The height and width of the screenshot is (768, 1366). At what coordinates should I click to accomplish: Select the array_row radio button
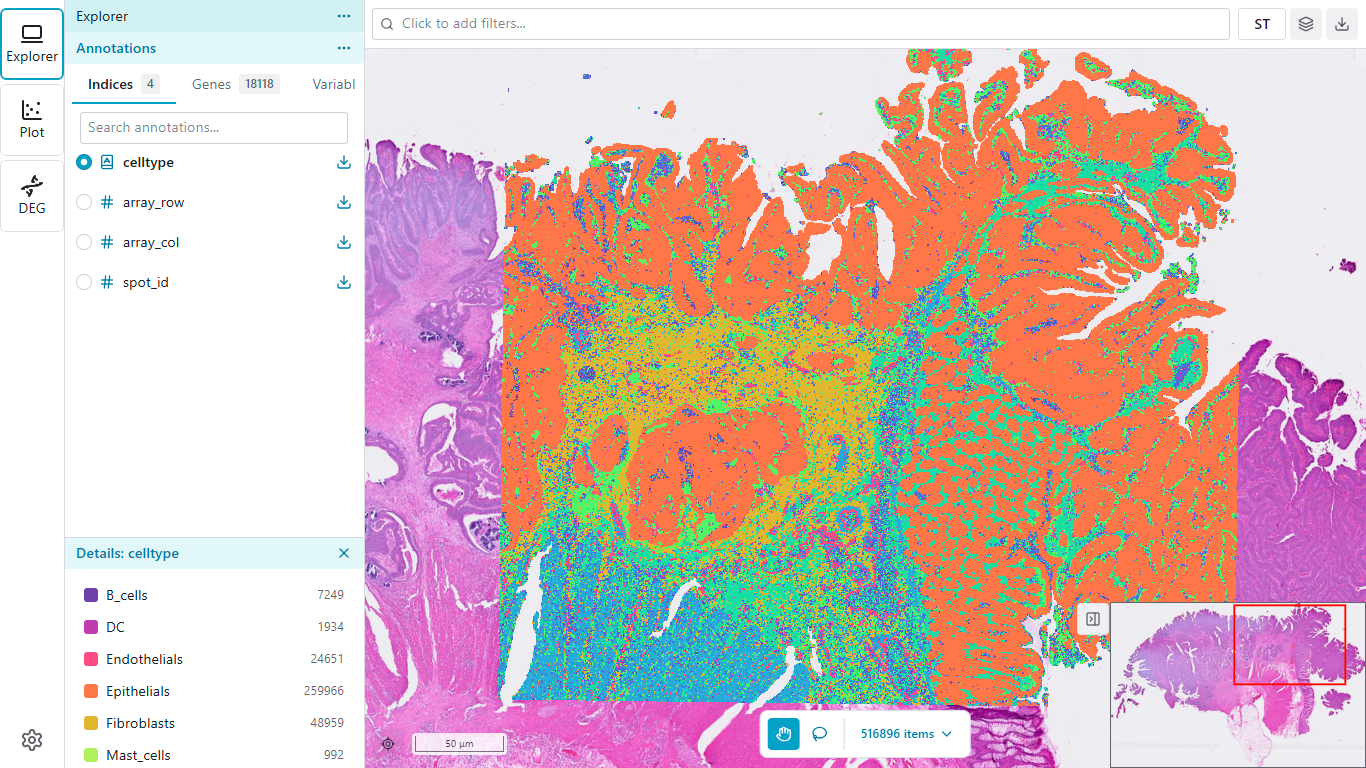(84, 202)
